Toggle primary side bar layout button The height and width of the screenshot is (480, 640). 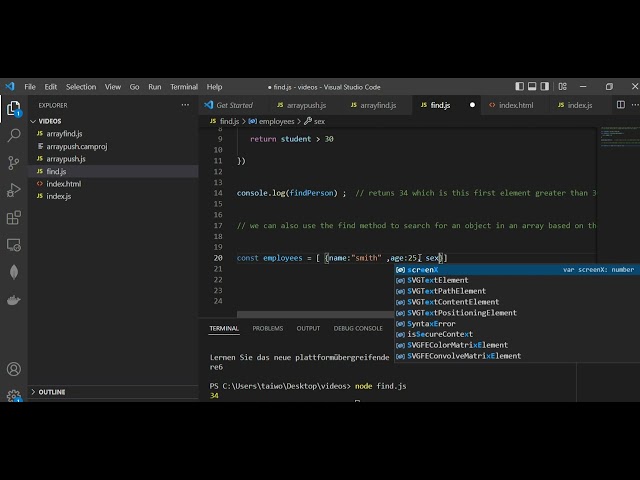tap(519, 87)
